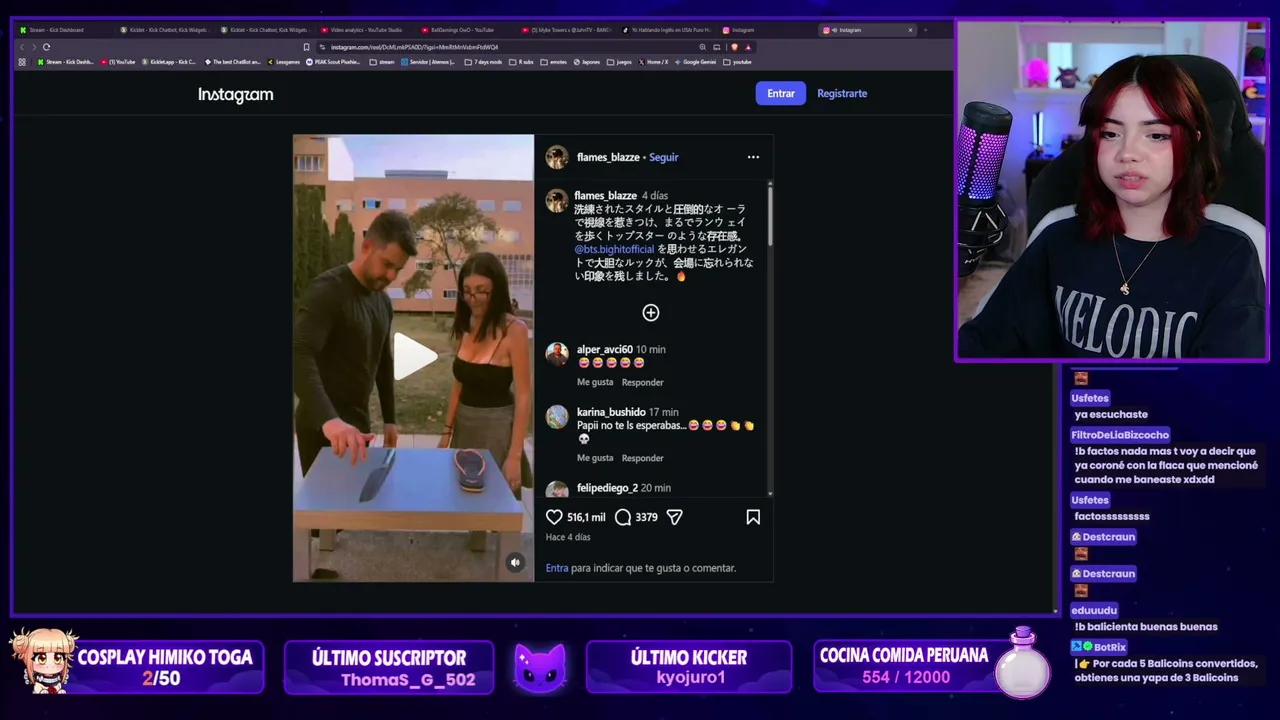Like the reel with the heart icon
Screen dimensions: 1280x720
coord(554,517)
